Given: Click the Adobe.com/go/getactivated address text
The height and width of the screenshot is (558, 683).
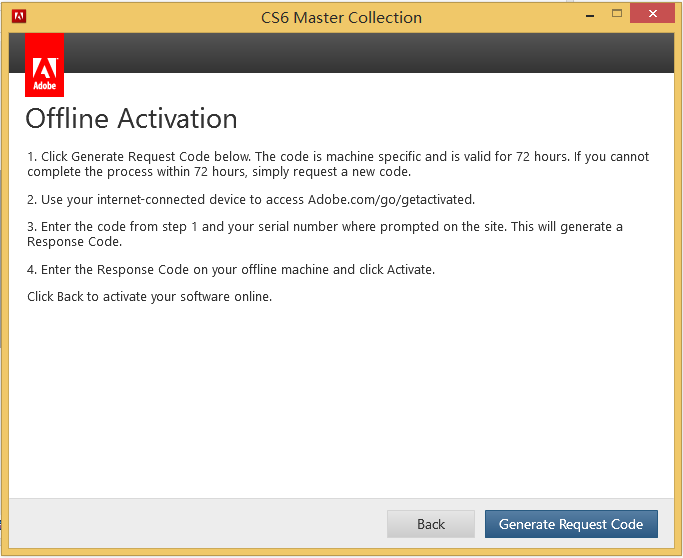Looking at the screenshot, I should 391,199.
